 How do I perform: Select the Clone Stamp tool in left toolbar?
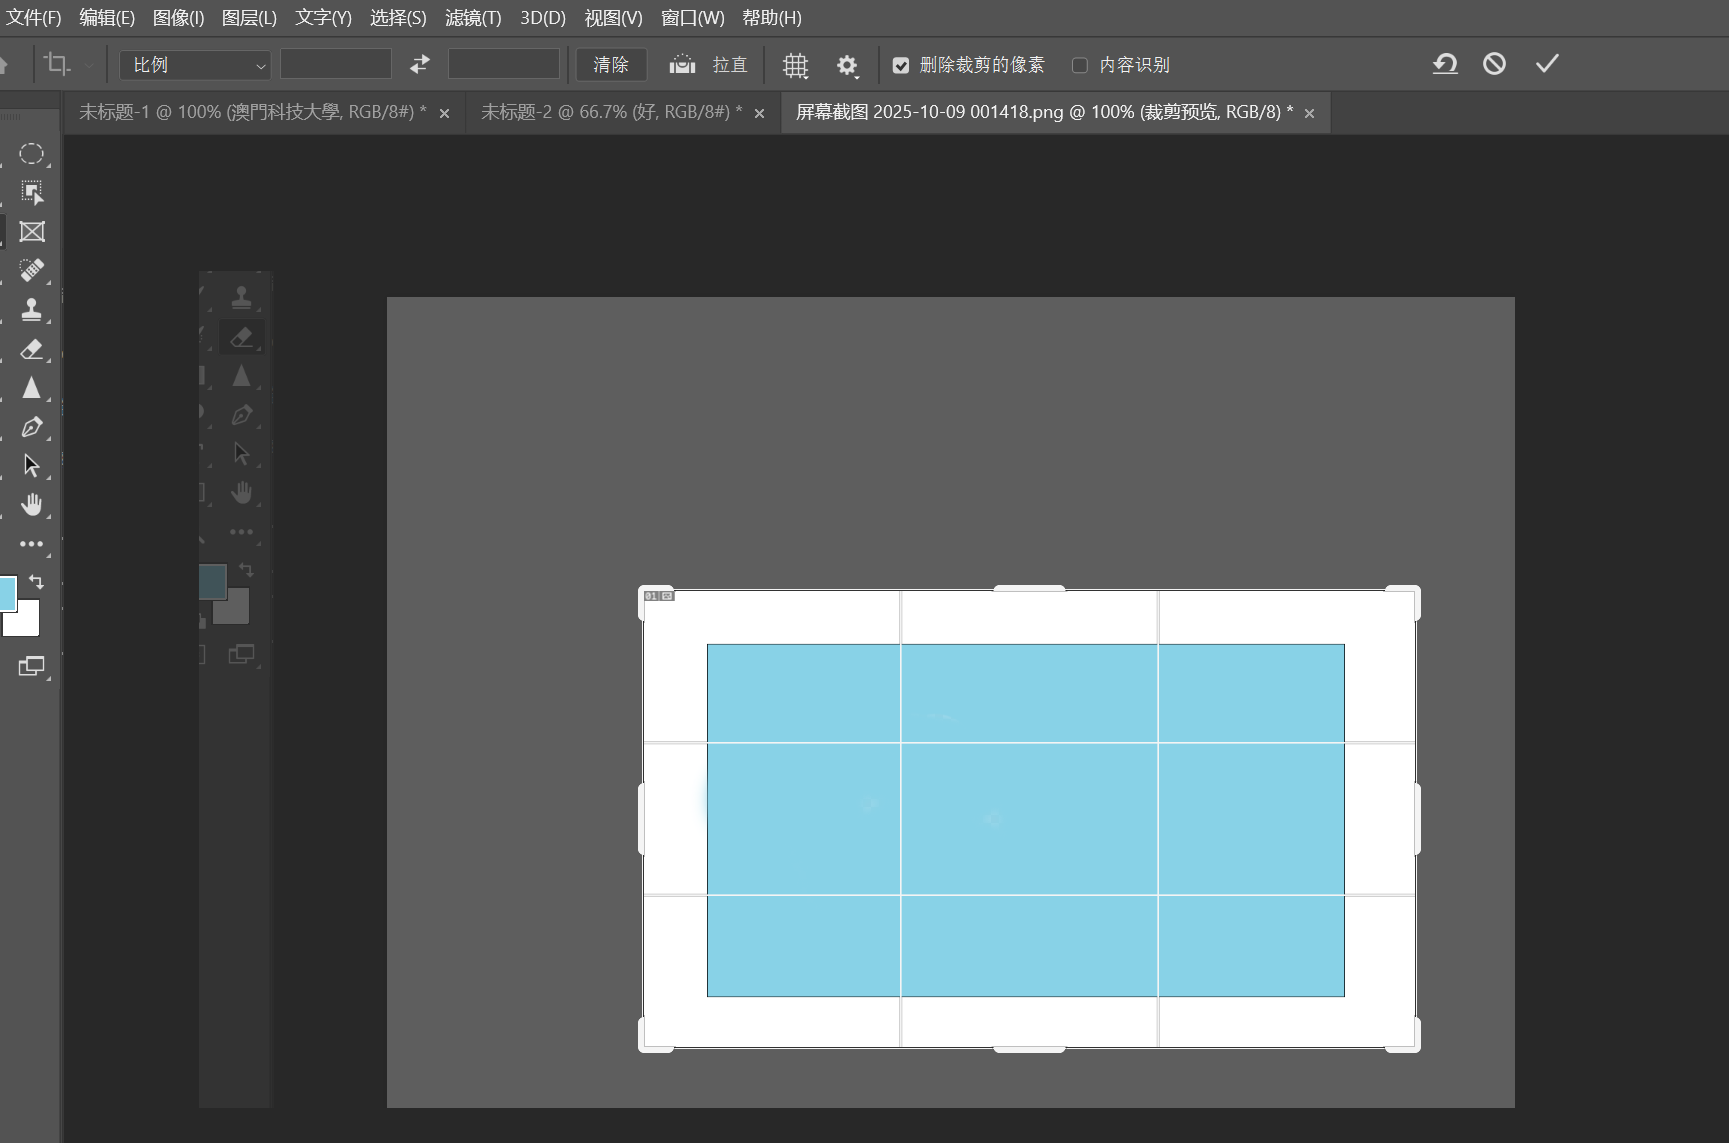click(32, 310)
